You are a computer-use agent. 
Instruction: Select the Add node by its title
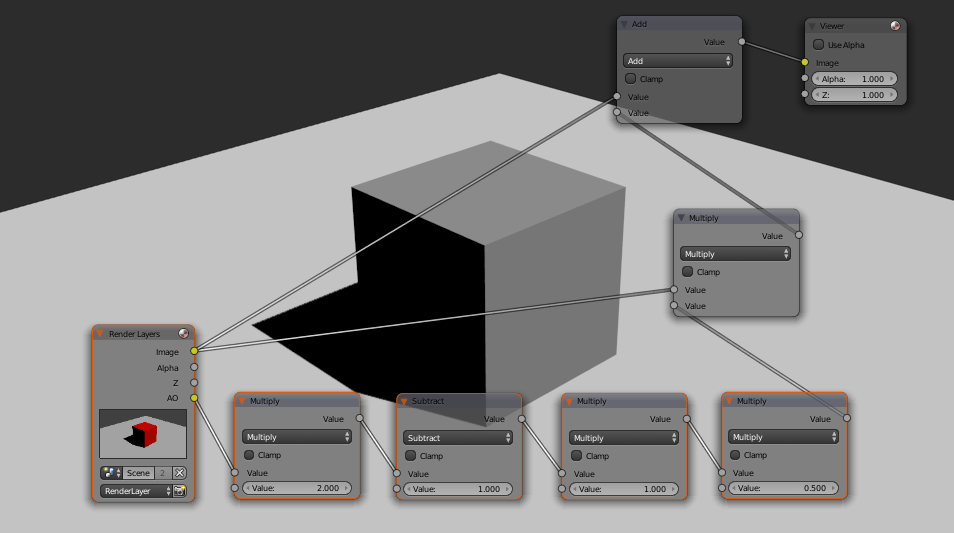[639, 24]
